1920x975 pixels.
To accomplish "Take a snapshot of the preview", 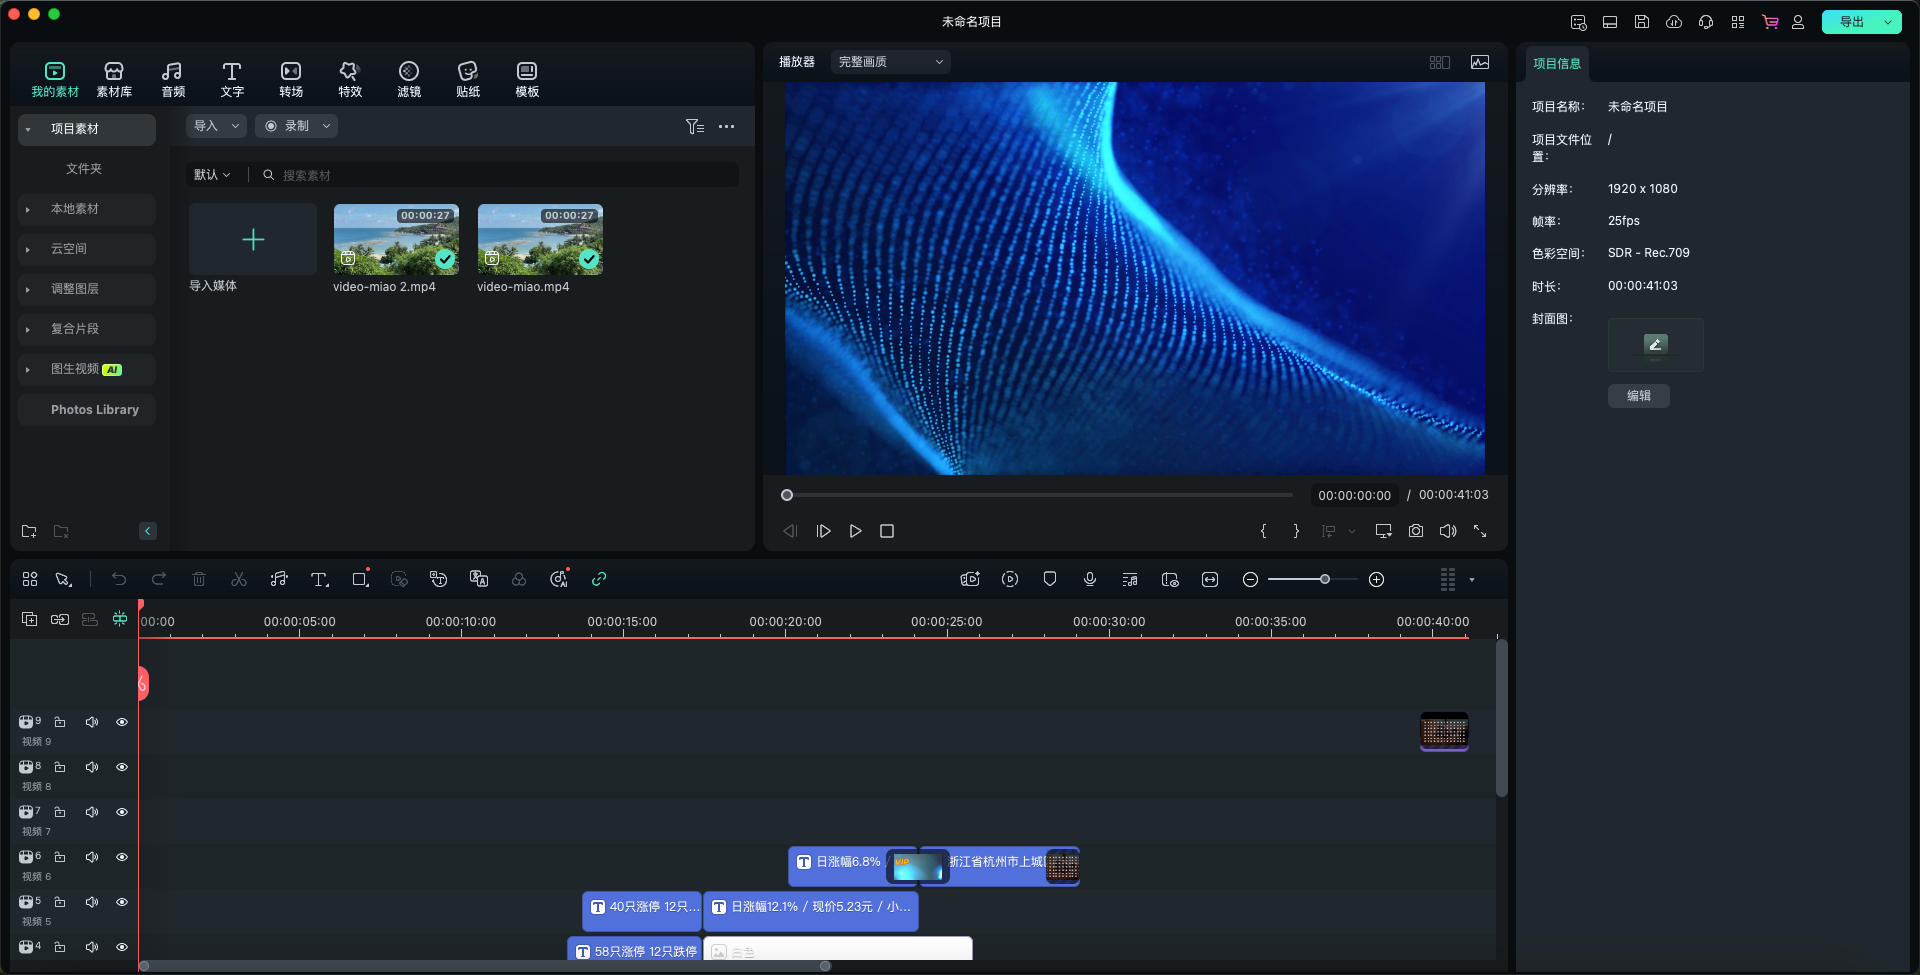I will [x=1416, y=531].
